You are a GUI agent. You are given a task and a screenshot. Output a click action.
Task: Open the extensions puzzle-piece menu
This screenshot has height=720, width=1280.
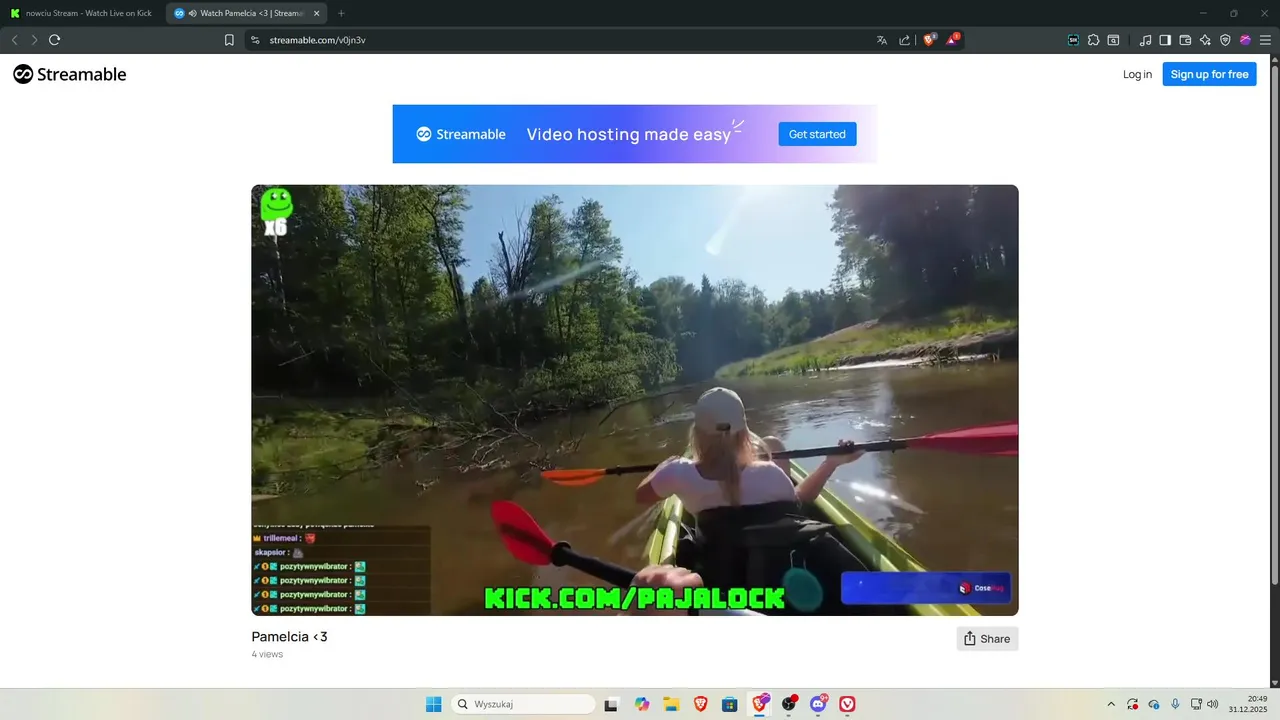pos(1093,40)
